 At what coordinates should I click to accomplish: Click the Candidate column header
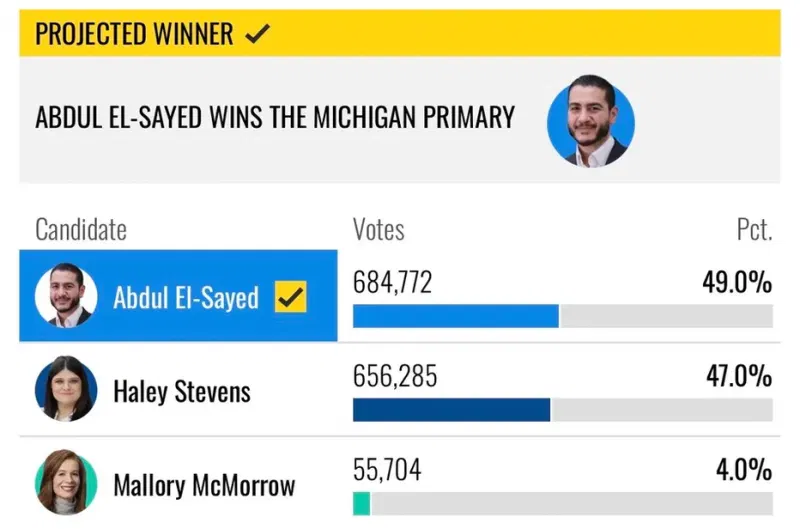pyautogui.click(x=81, y=230)
